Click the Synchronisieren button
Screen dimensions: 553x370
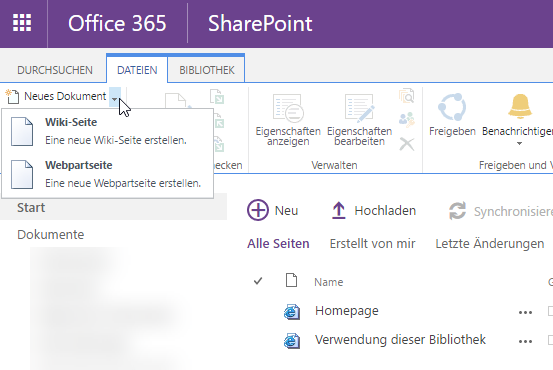pyautogui.click(x=500, y=211)
